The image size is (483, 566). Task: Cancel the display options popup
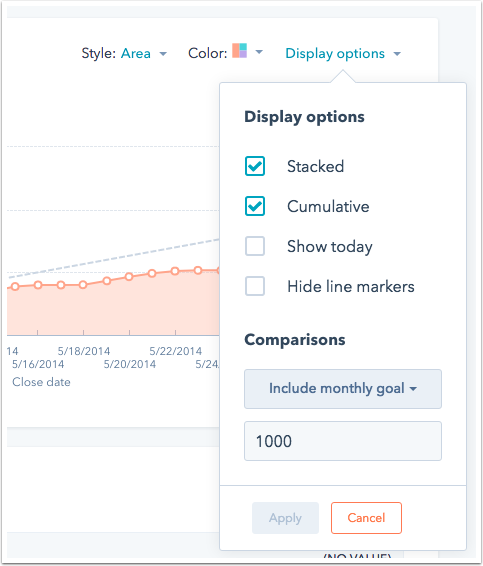click(x=366, y=518)
